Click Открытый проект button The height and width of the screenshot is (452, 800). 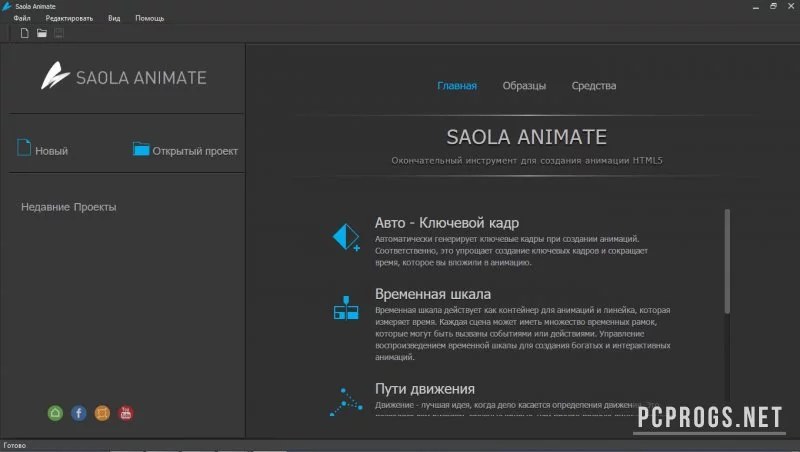(185, 149)
